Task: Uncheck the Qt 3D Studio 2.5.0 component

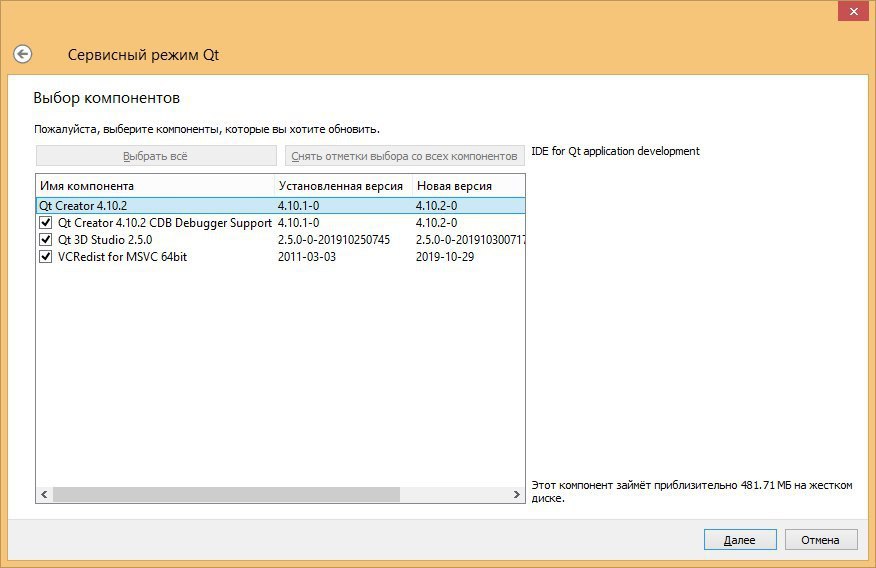Action: pyautogui.click(x=46, y=240)
